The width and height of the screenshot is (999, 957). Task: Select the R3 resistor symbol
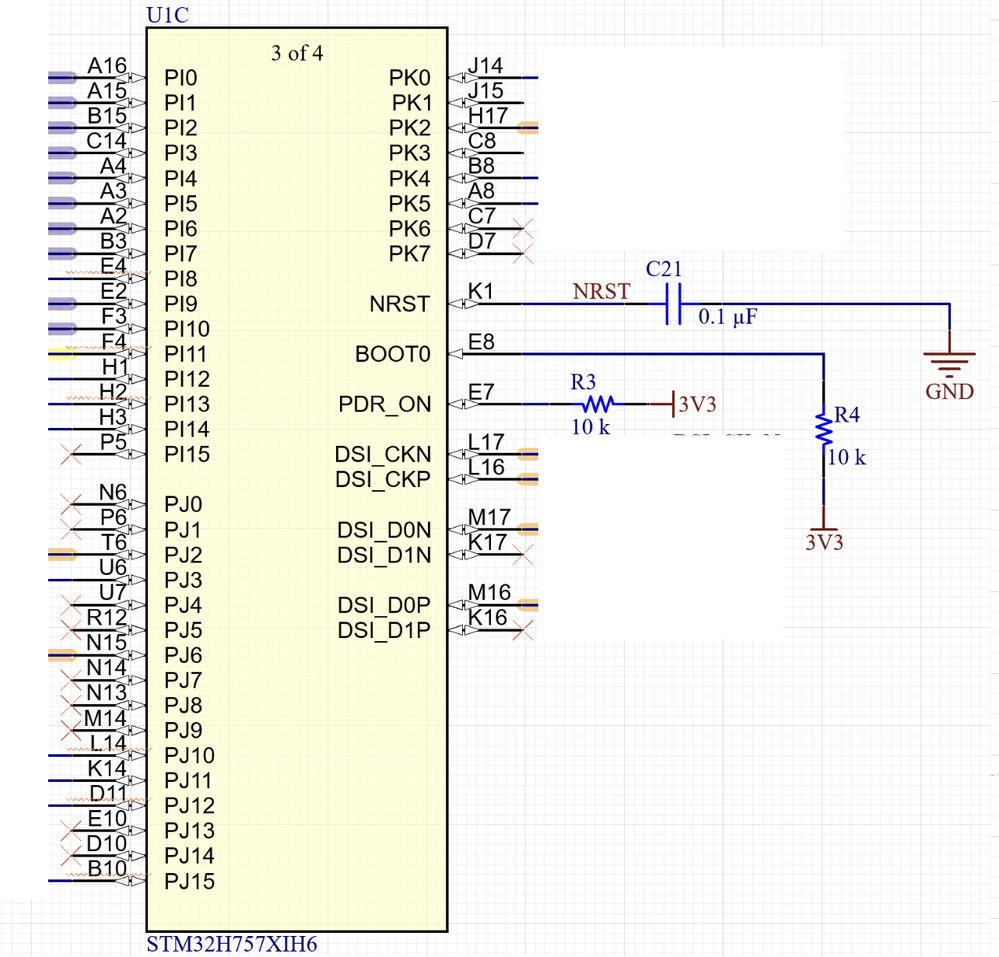click(x=598, y=404)
